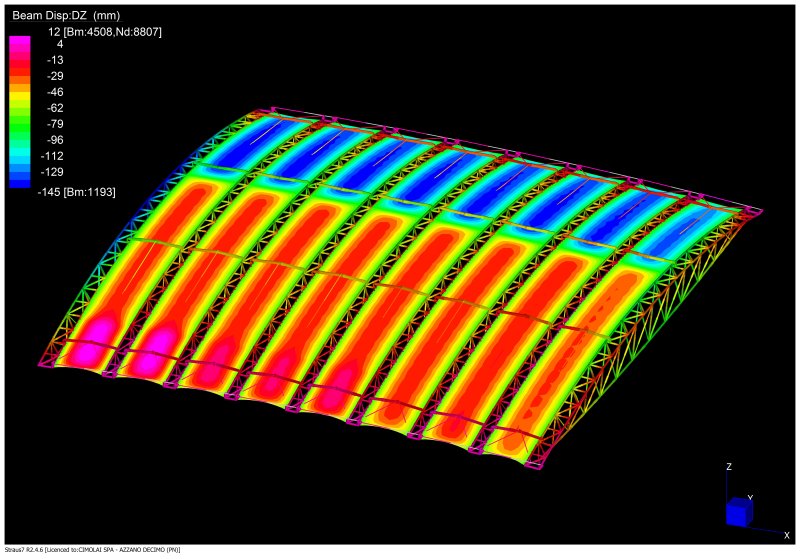Pick the Y axis label on the triad
The image size is (800, 559).
[x=751, y=497]
